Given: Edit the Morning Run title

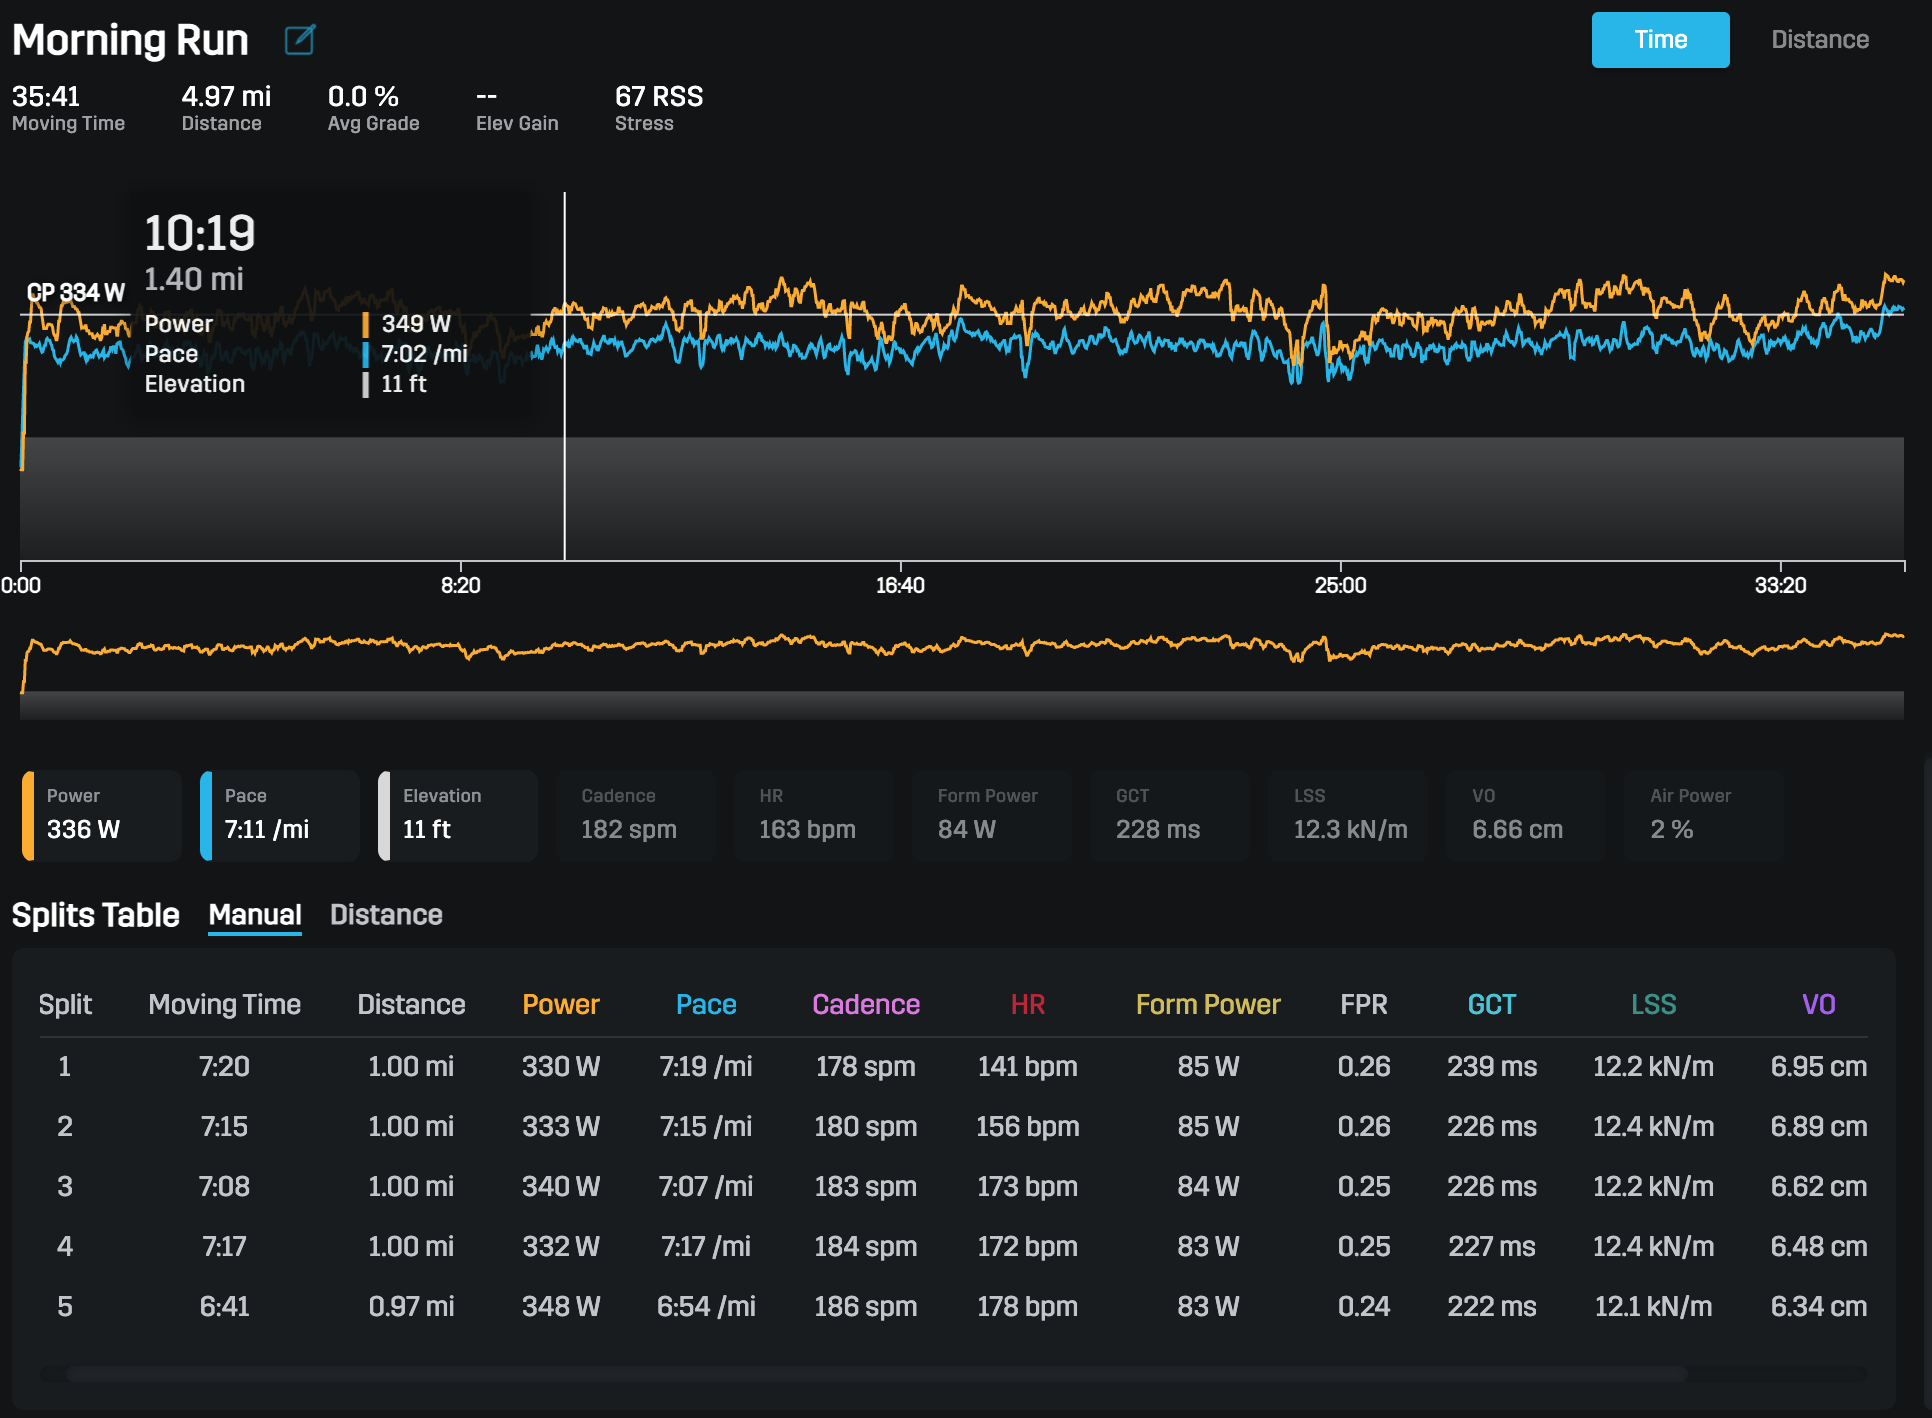Looking at the screenshot, I should pyautogui.click(x=298, y=40).
